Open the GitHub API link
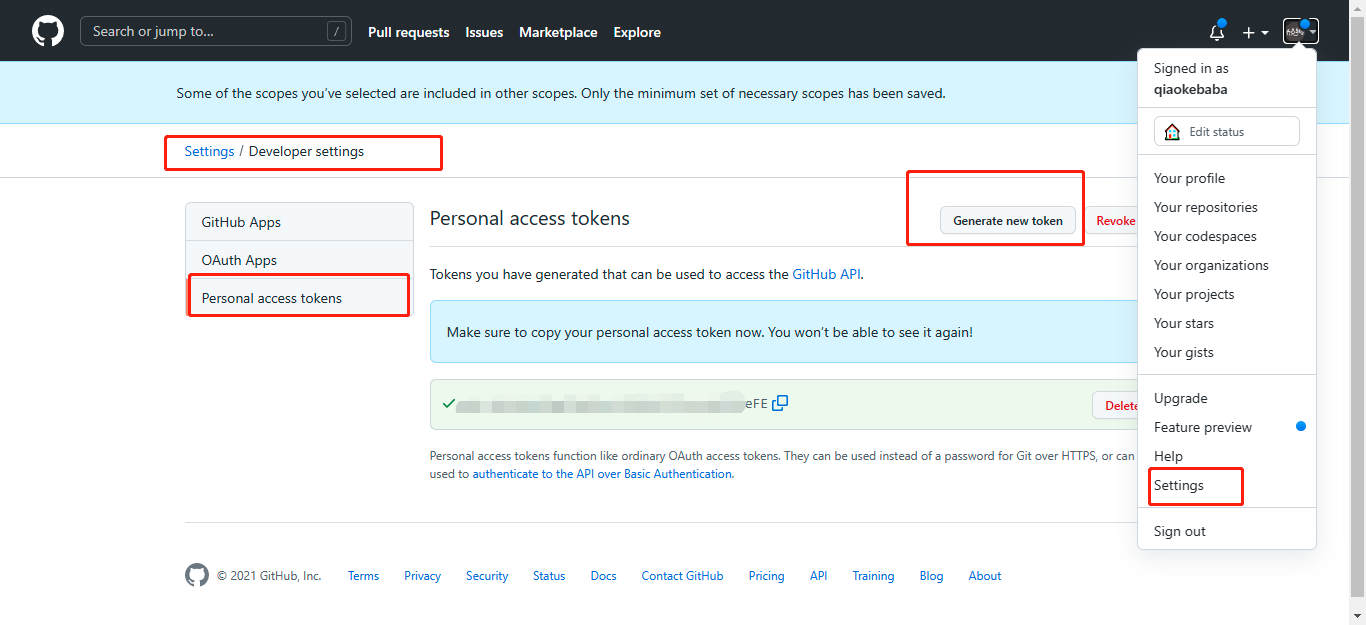This screenshot has height=625, width=1366. (826, 273)
